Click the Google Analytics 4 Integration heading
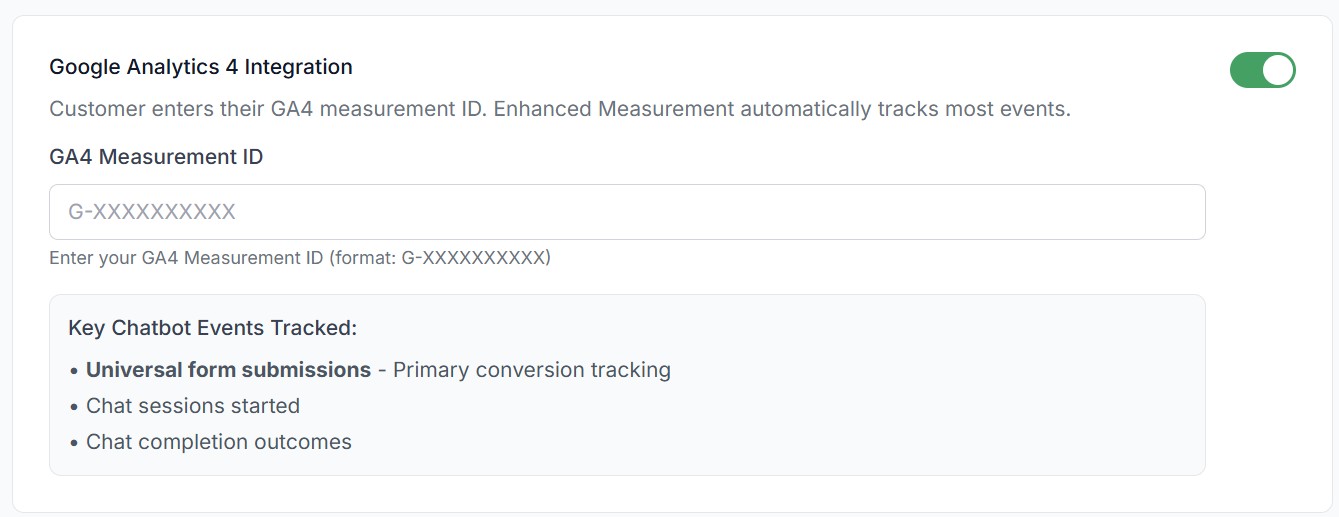This screenshot has width=1339, height=517. 201,67
